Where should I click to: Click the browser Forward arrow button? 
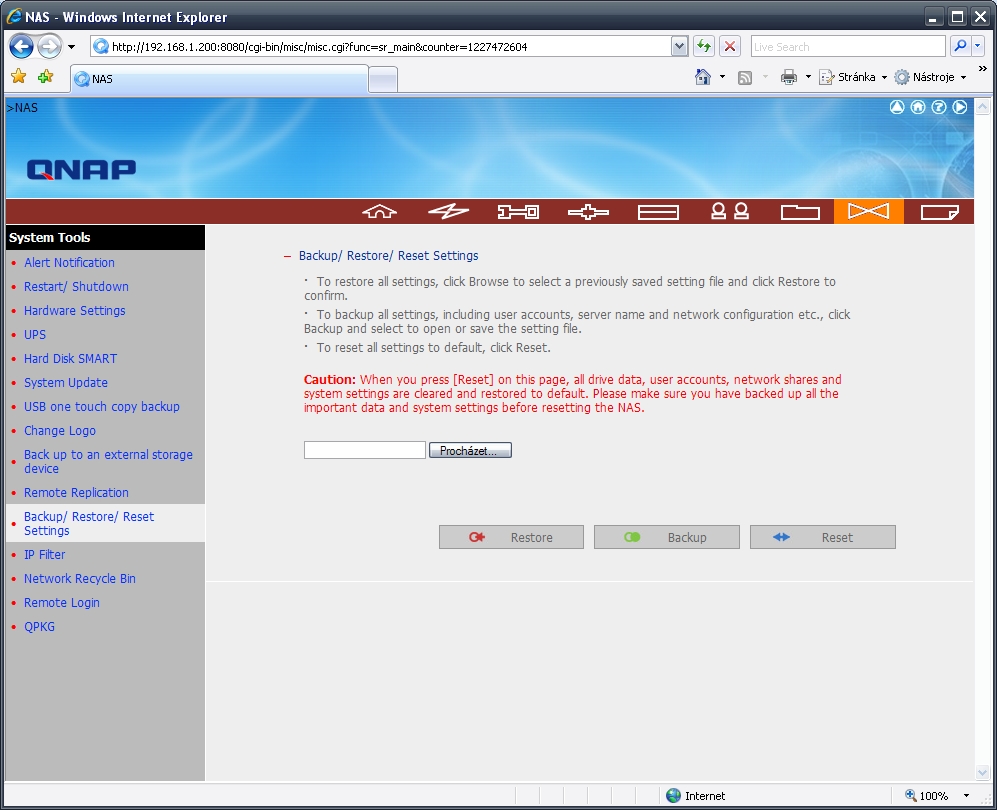click(49, 46)
